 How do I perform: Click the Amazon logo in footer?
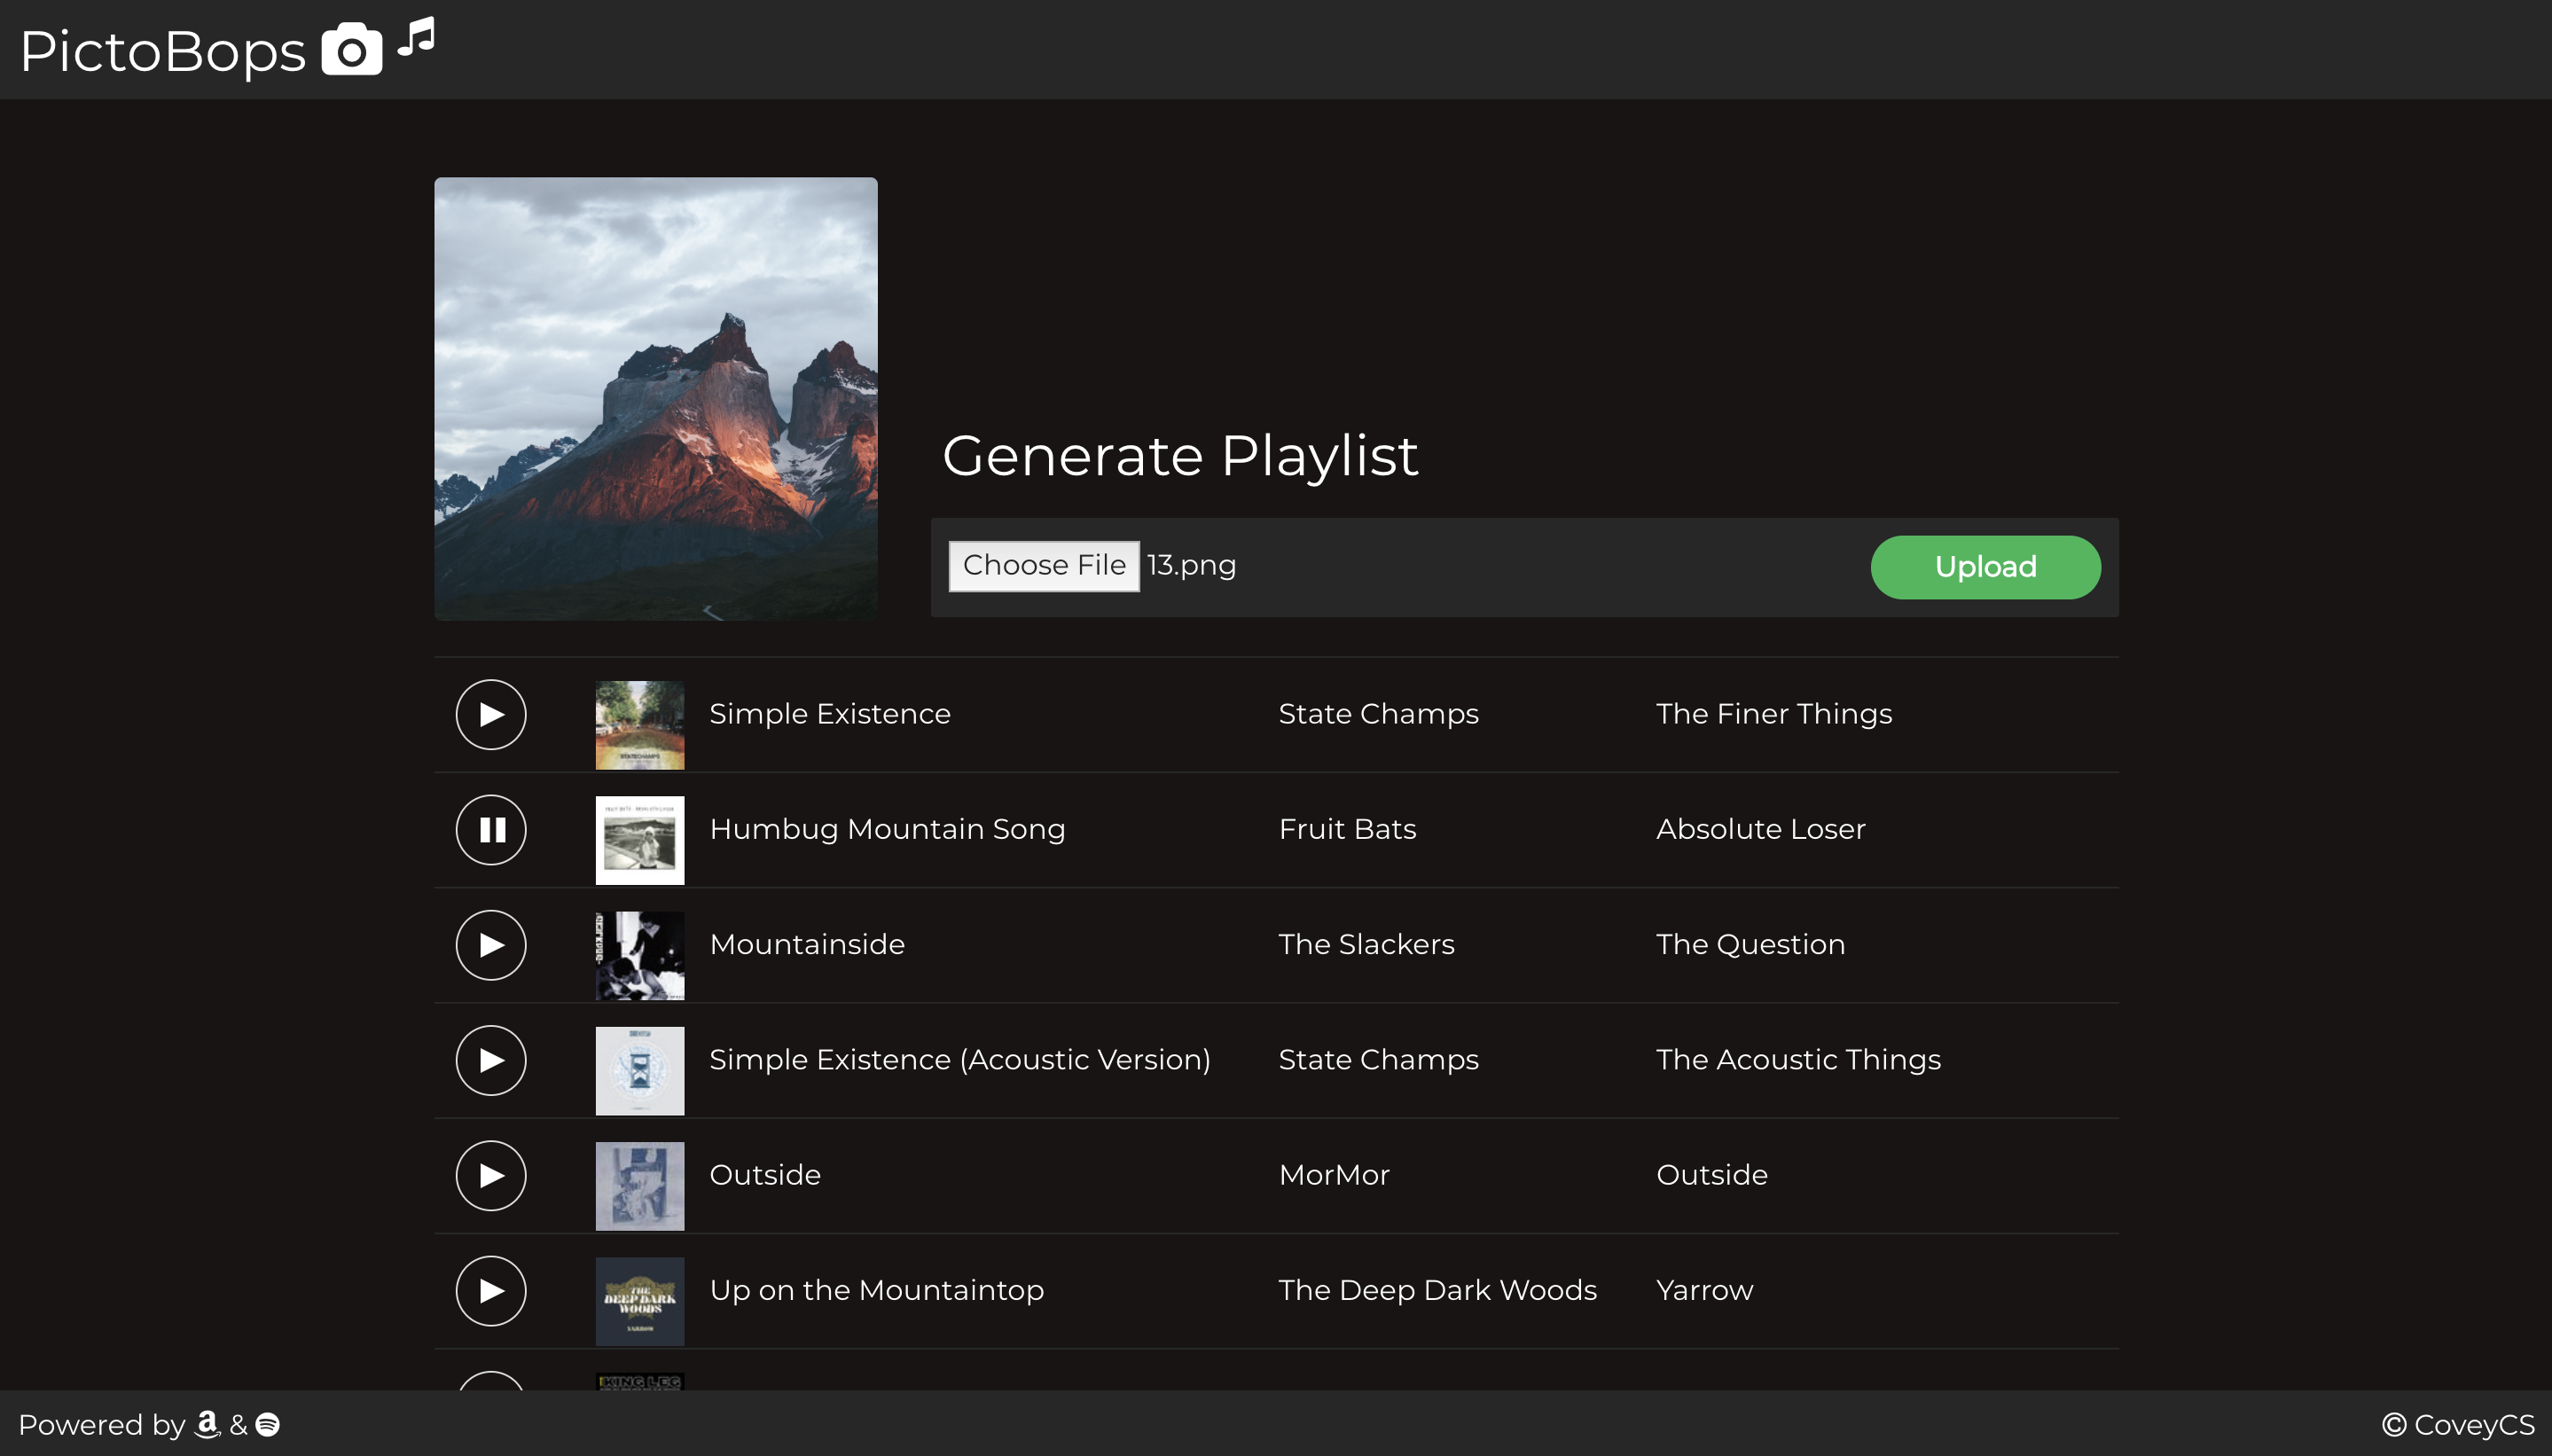[x=207, y=1423]
